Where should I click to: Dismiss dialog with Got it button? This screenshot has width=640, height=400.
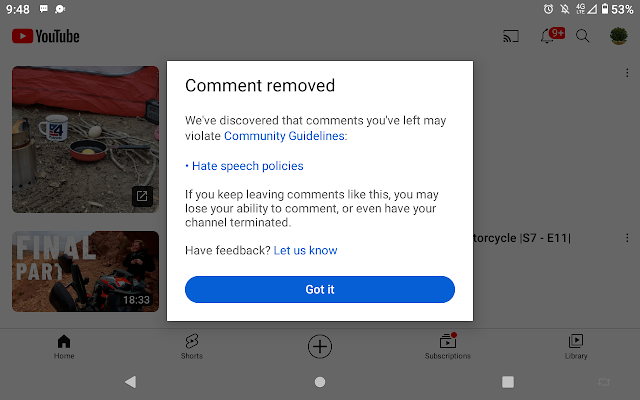click(320, 289)
